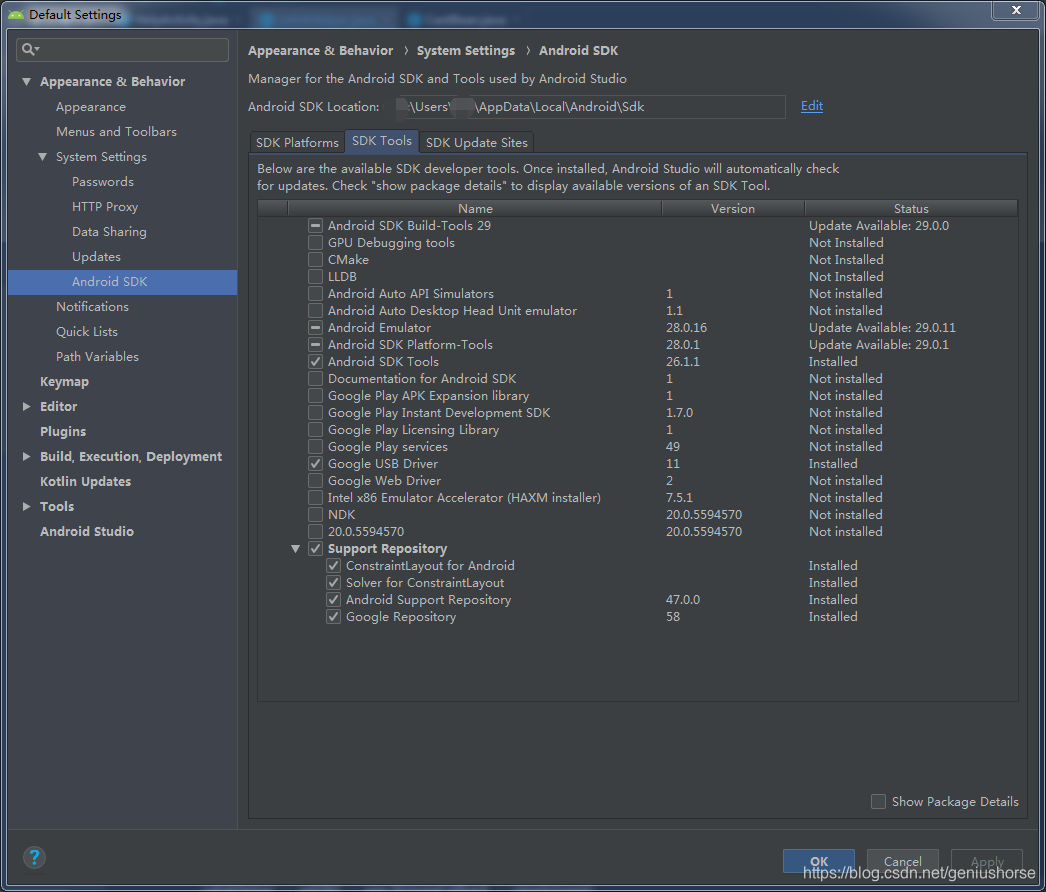
Task: Enable the CMake checkbox
Action: (x=316, y=260)
